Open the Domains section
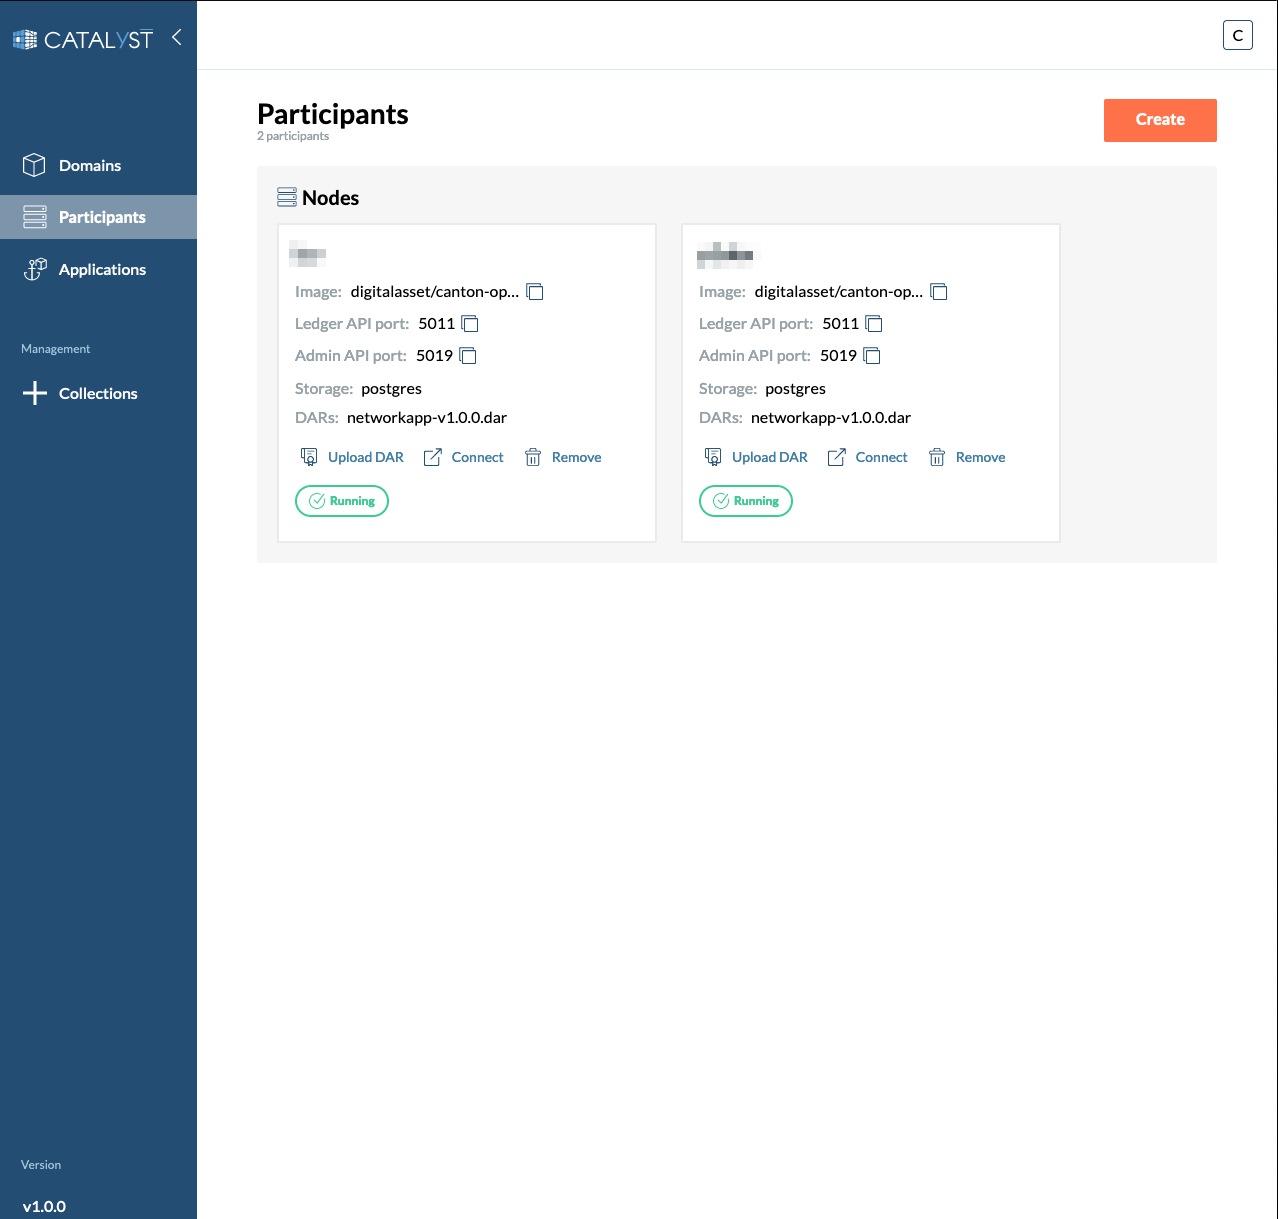This screenshot has width=1278, height=1219. [90, 165]
